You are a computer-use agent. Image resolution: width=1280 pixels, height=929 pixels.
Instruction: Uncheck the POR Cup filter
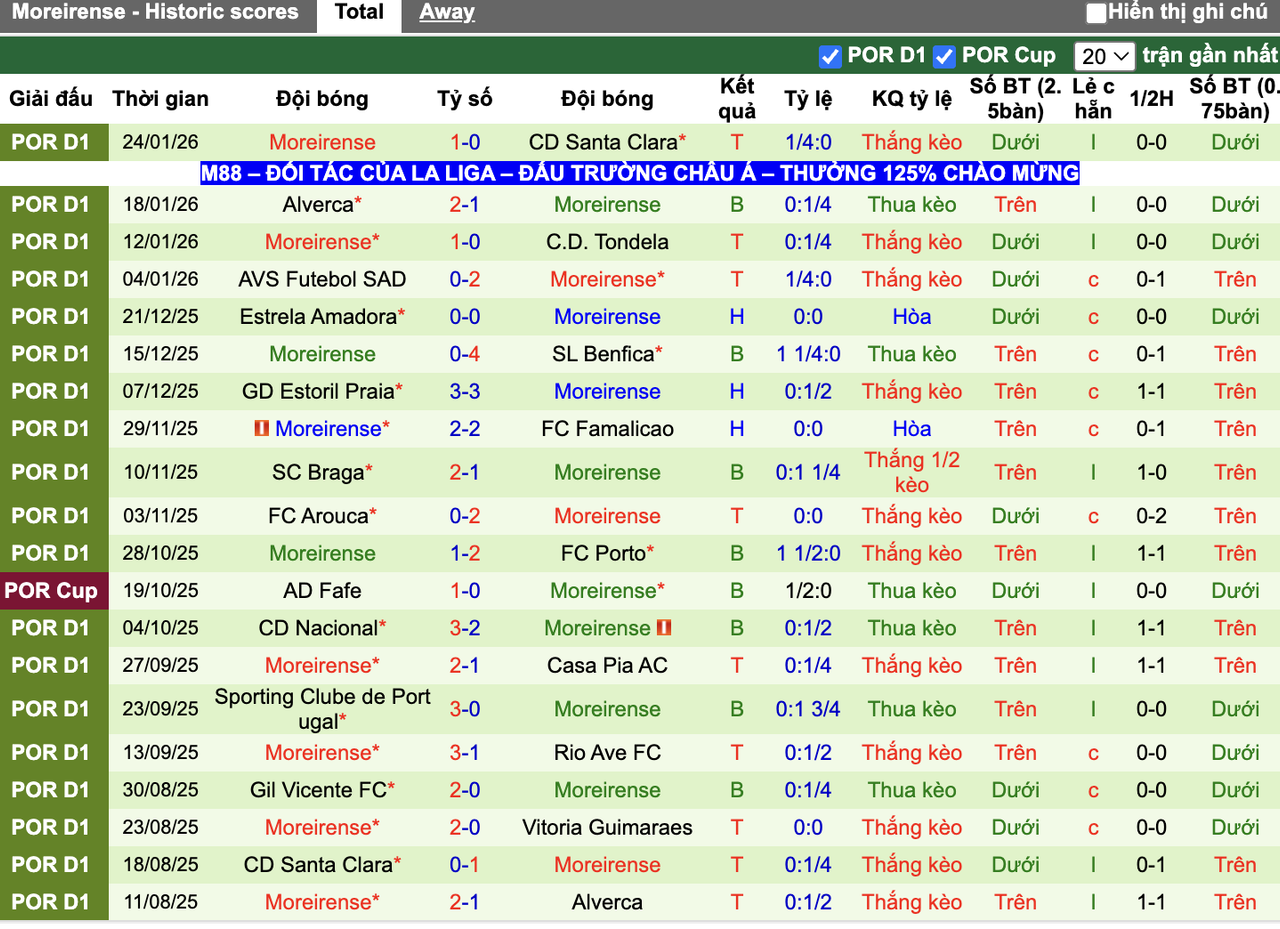coord(944,56)
